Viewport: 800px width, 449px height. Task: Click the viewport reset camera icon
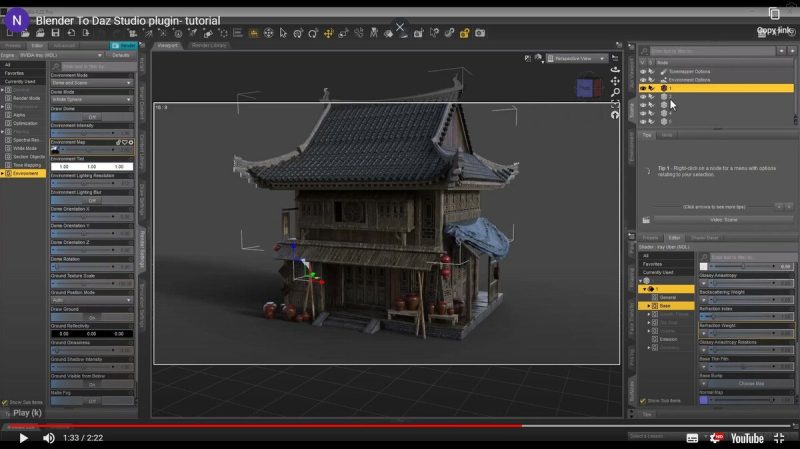(615, 115)
